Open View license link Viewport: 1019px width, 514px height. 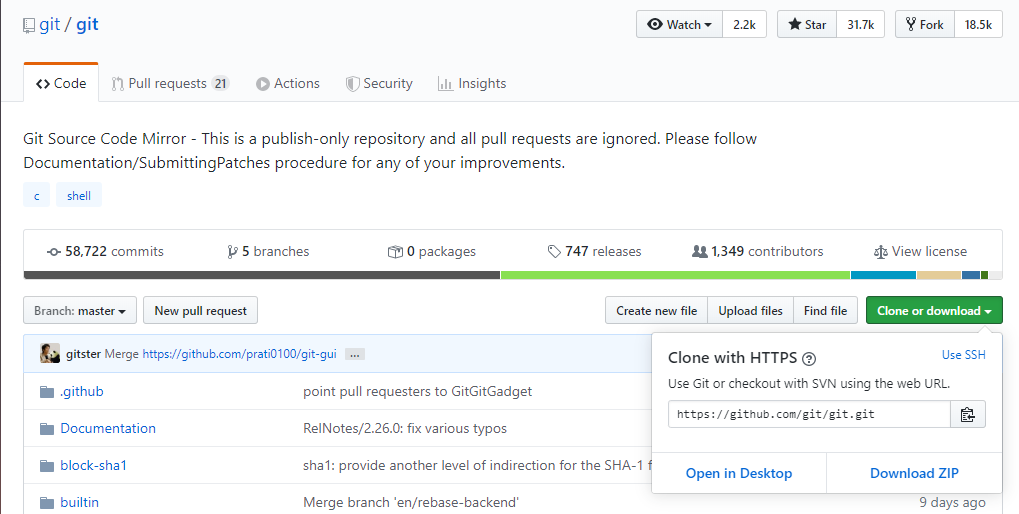click(x=920, y=251)
